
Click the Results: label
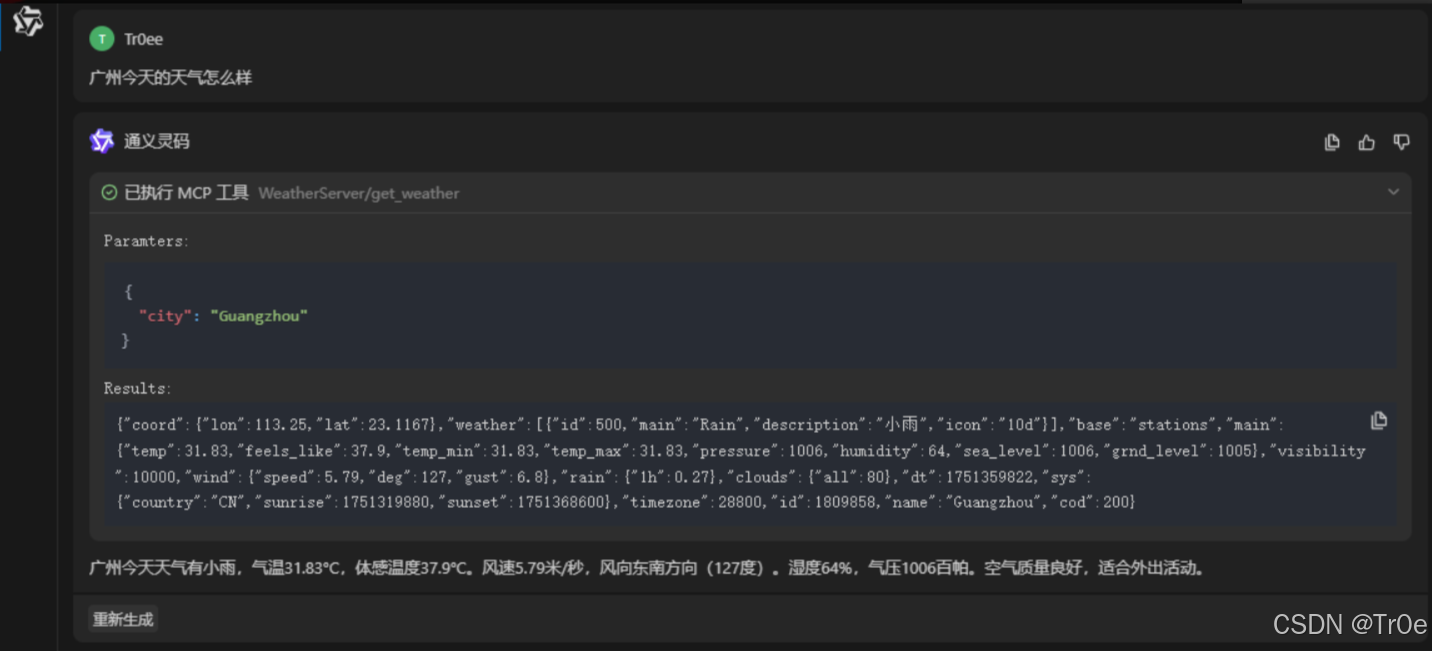coord(138,388)
